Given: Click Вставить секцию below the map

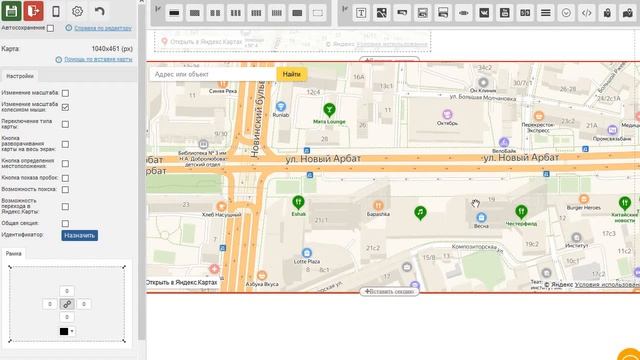Looking at the screenshot, I should [389, 291].
